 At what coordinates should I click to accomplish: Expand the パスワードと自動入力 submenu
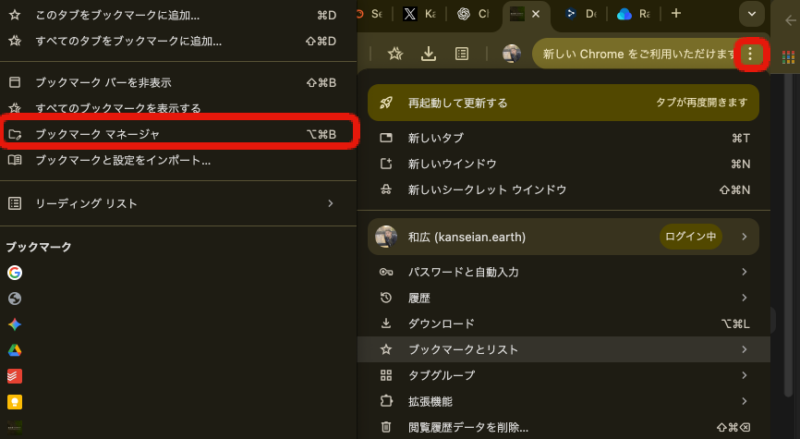tap(743, 272)
